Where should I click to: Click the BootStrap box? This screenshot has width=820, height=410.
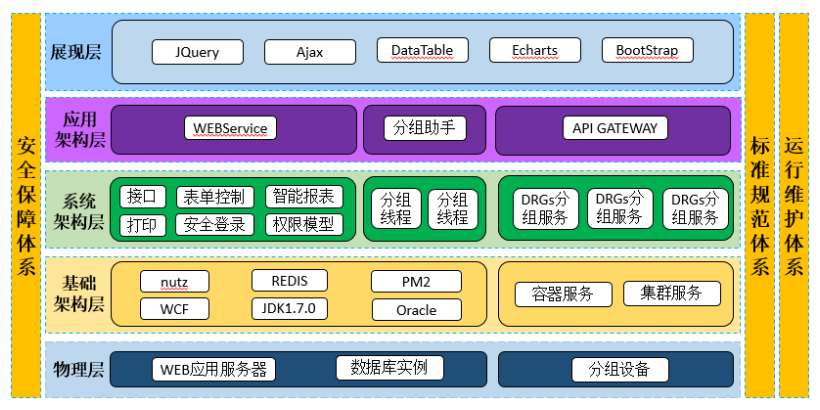(x=647, y=50)
